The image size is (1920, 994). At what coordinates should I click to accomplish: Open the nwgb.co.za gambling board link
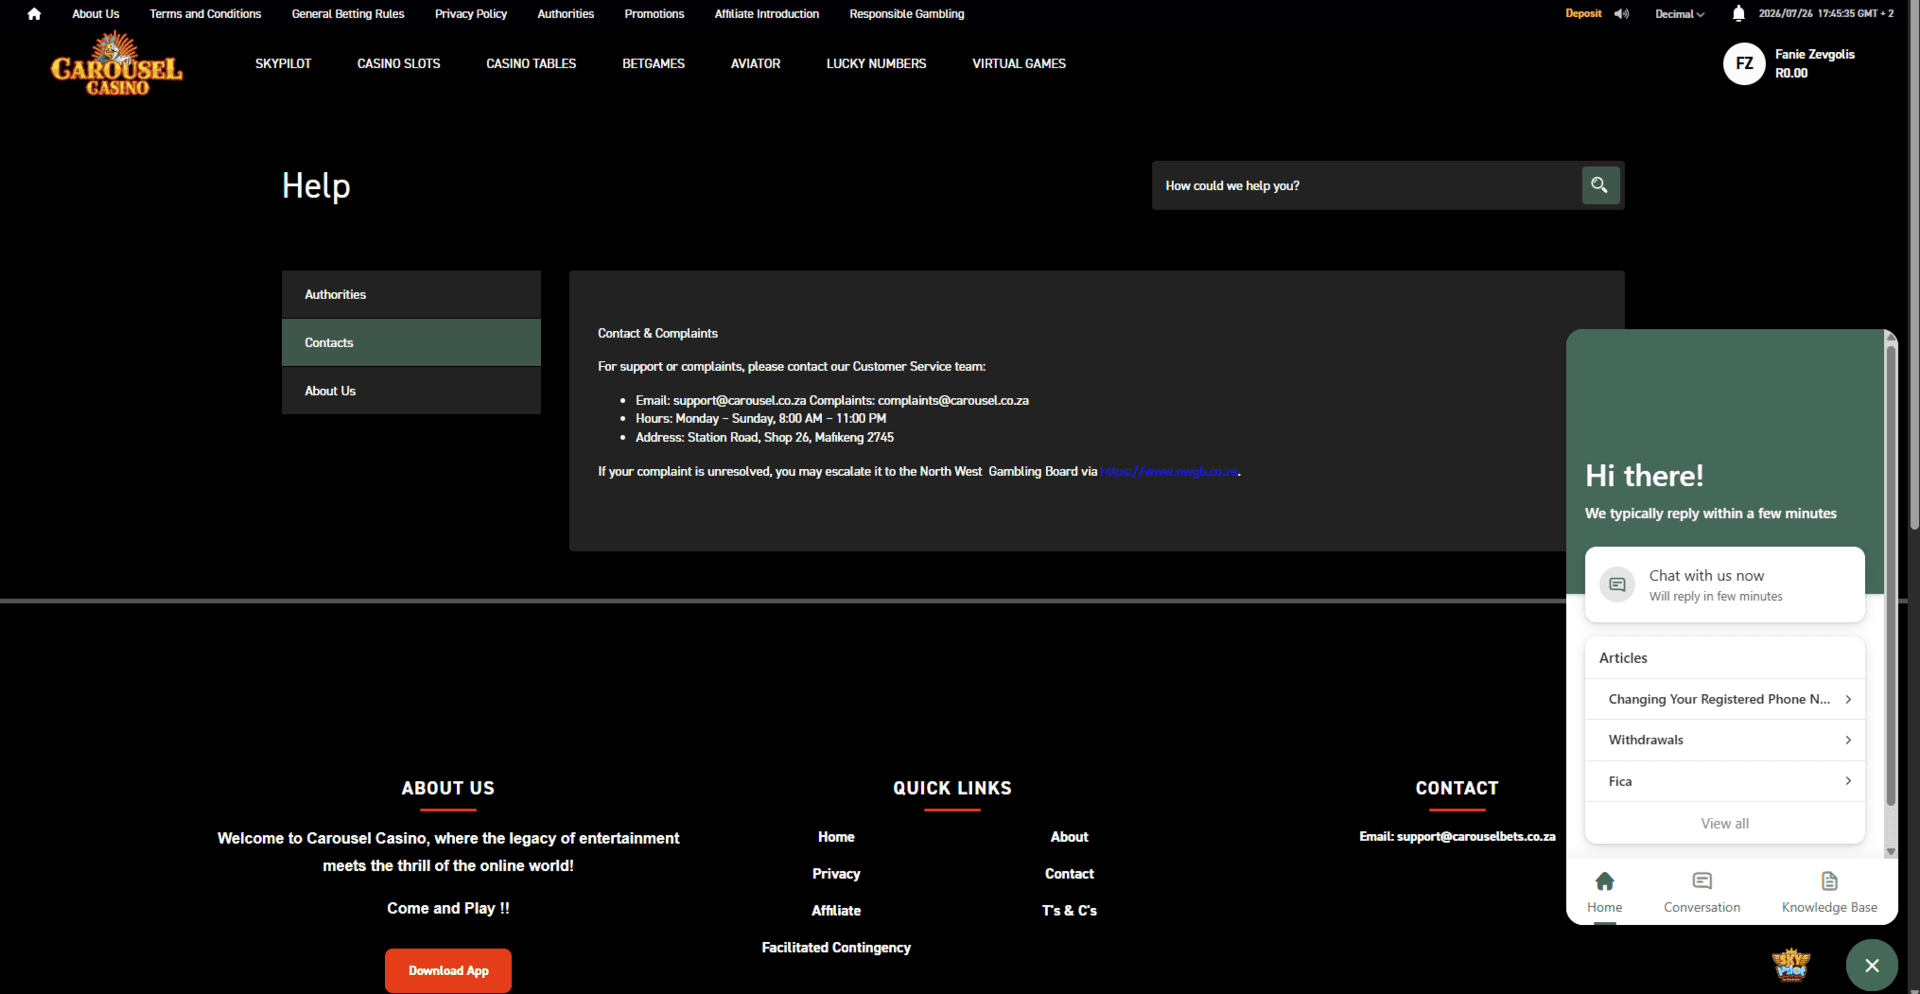click(x=1169, y=472)
